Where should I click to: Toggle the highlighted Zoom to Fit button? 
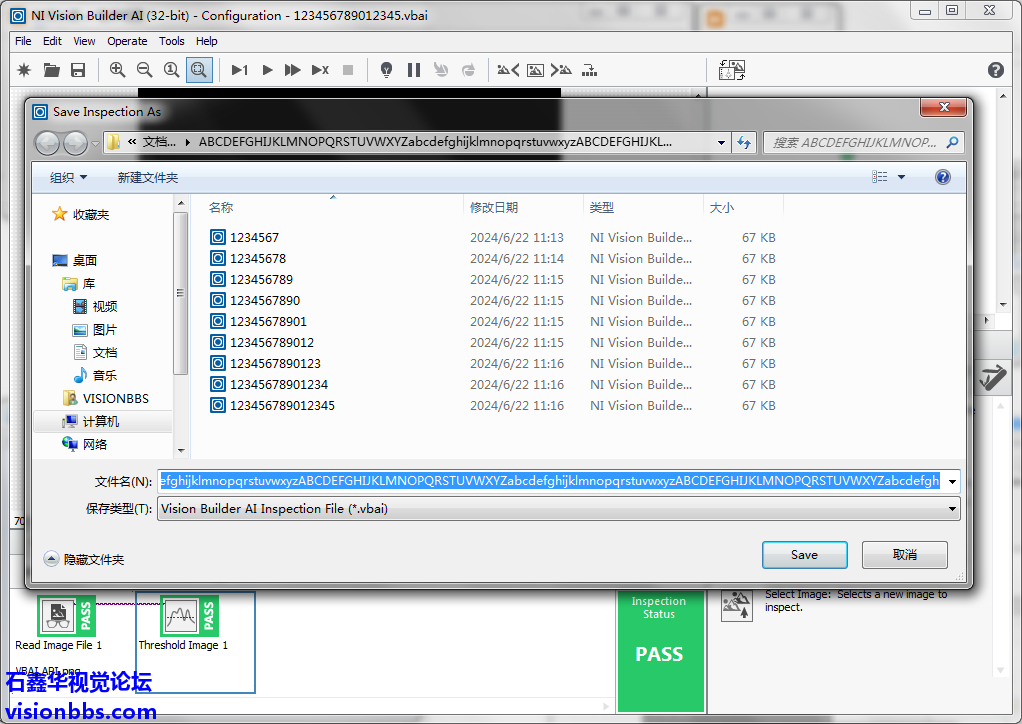(199, 70)
